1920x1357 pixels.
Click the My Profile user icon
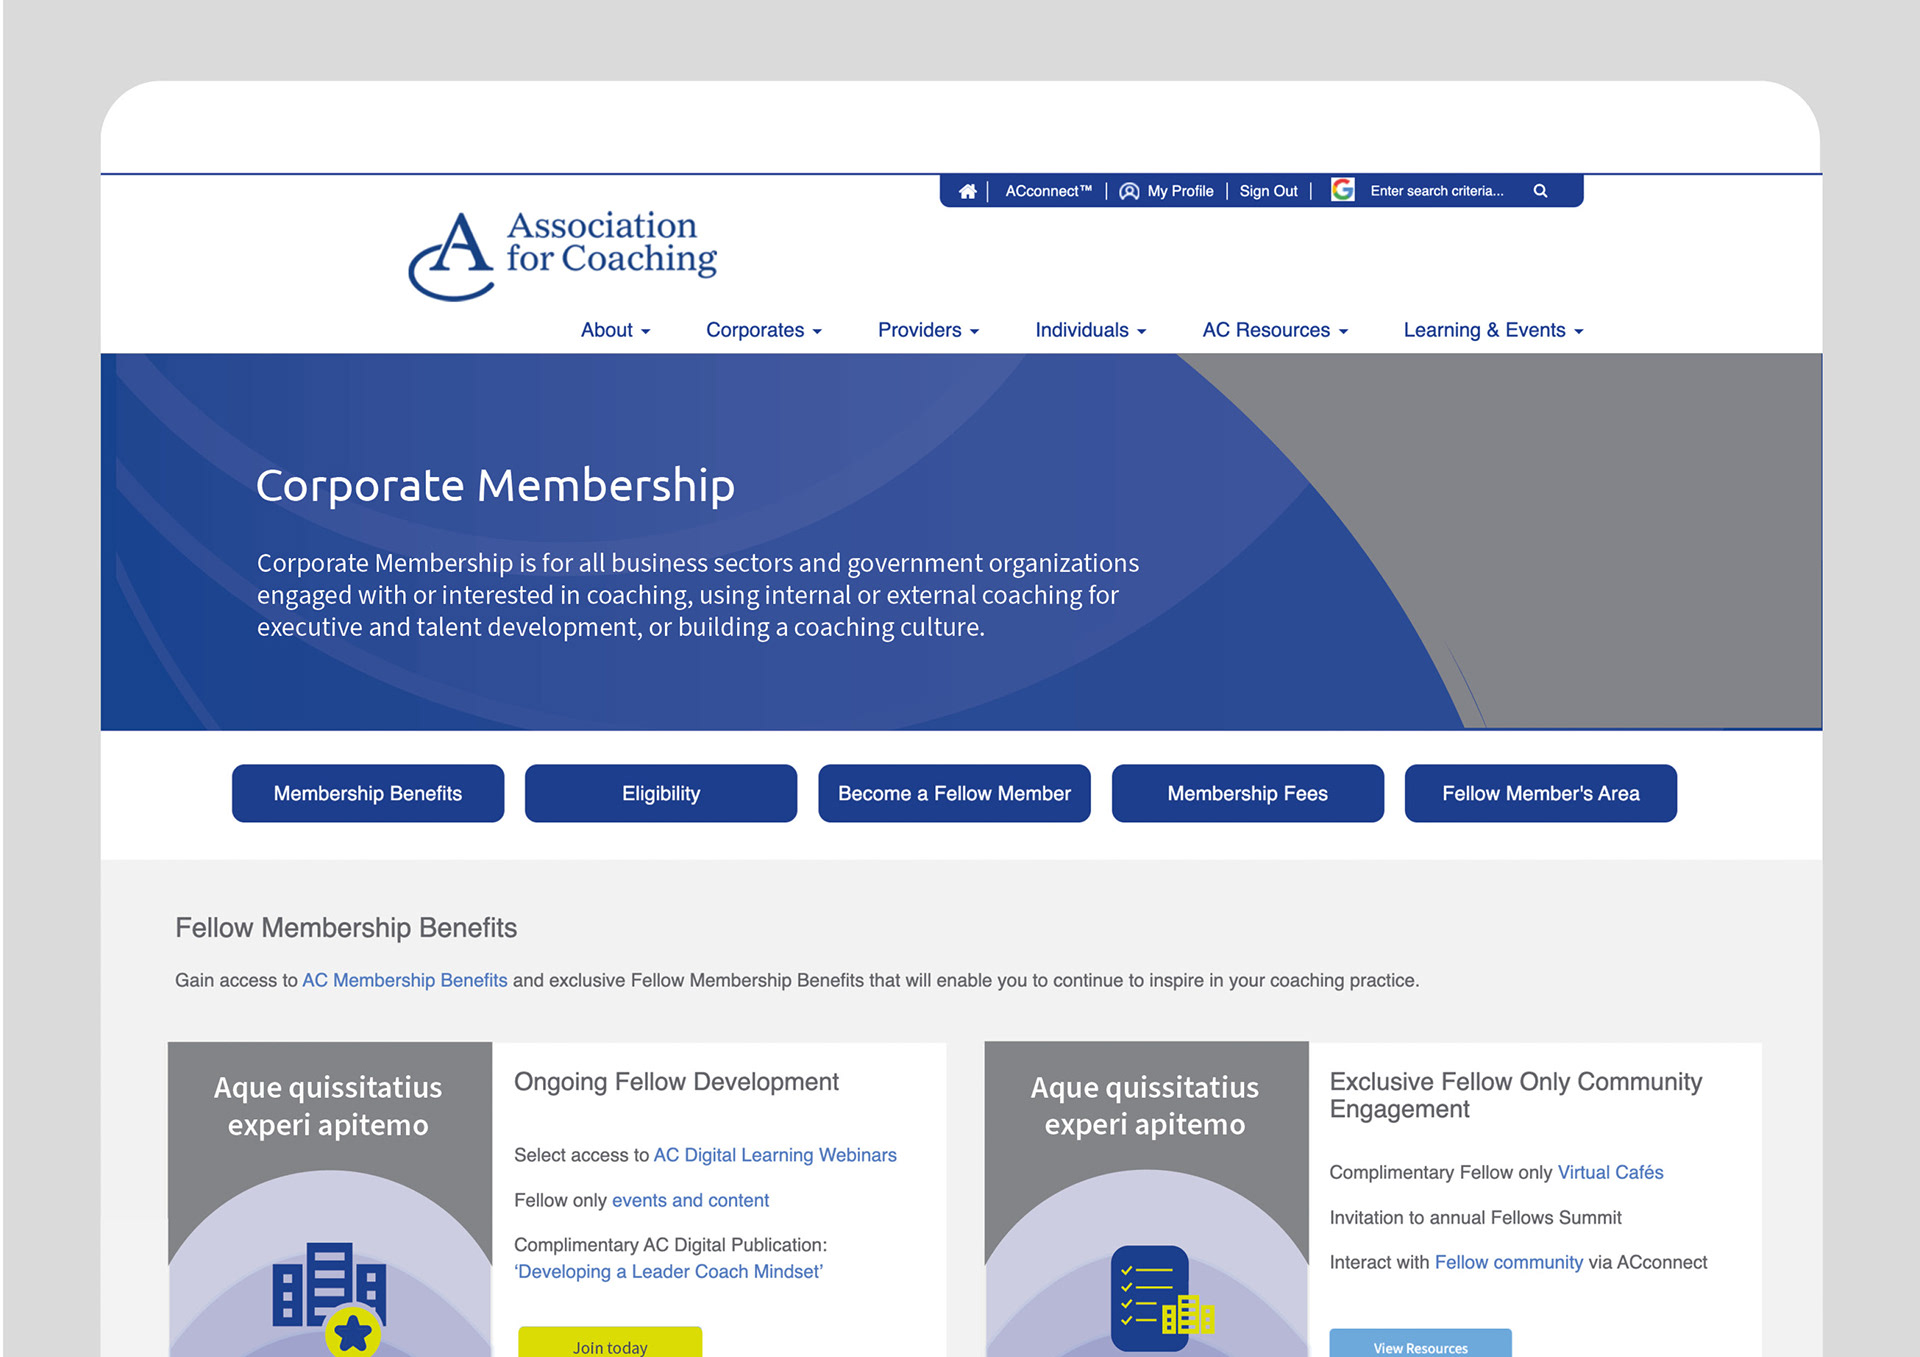pos(1129,191)
